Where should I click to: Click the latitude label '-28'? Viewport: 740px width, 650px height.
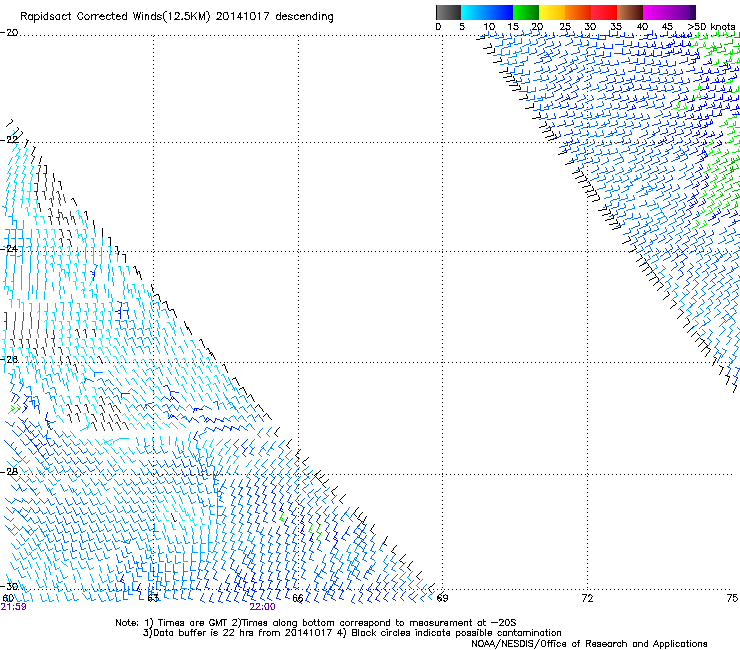coord(9,472)
